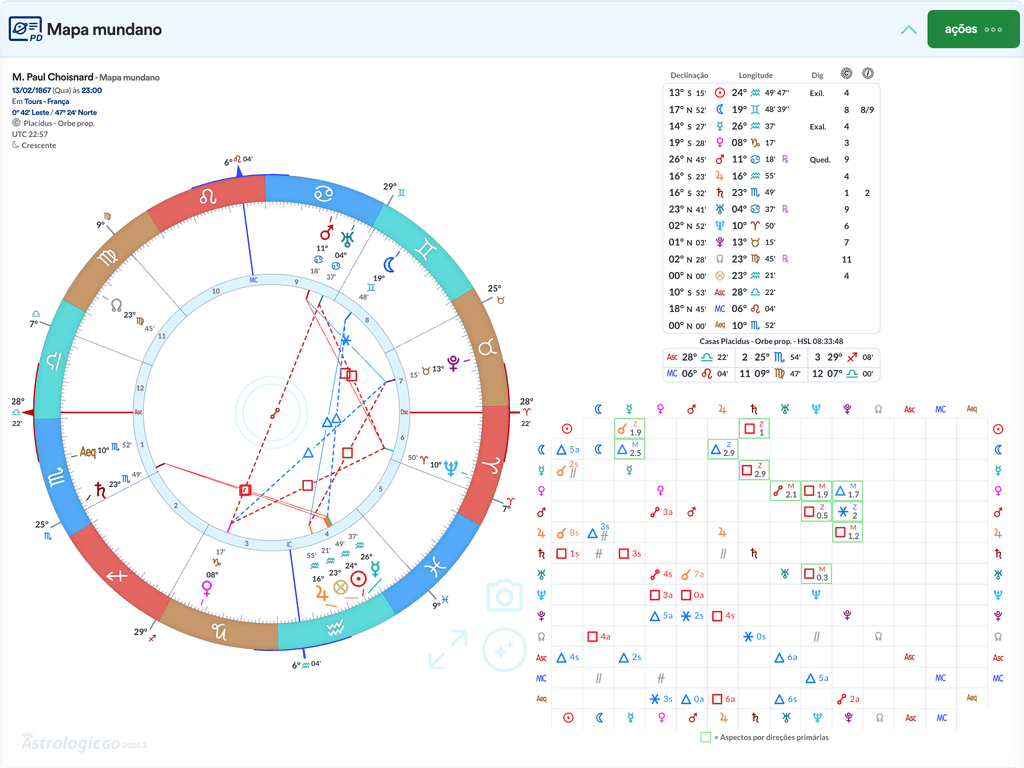This screenshot has height=768, width=1024.
Task: Select the square aspect cell valued 0.5
Action: click(x=816, y=511)
